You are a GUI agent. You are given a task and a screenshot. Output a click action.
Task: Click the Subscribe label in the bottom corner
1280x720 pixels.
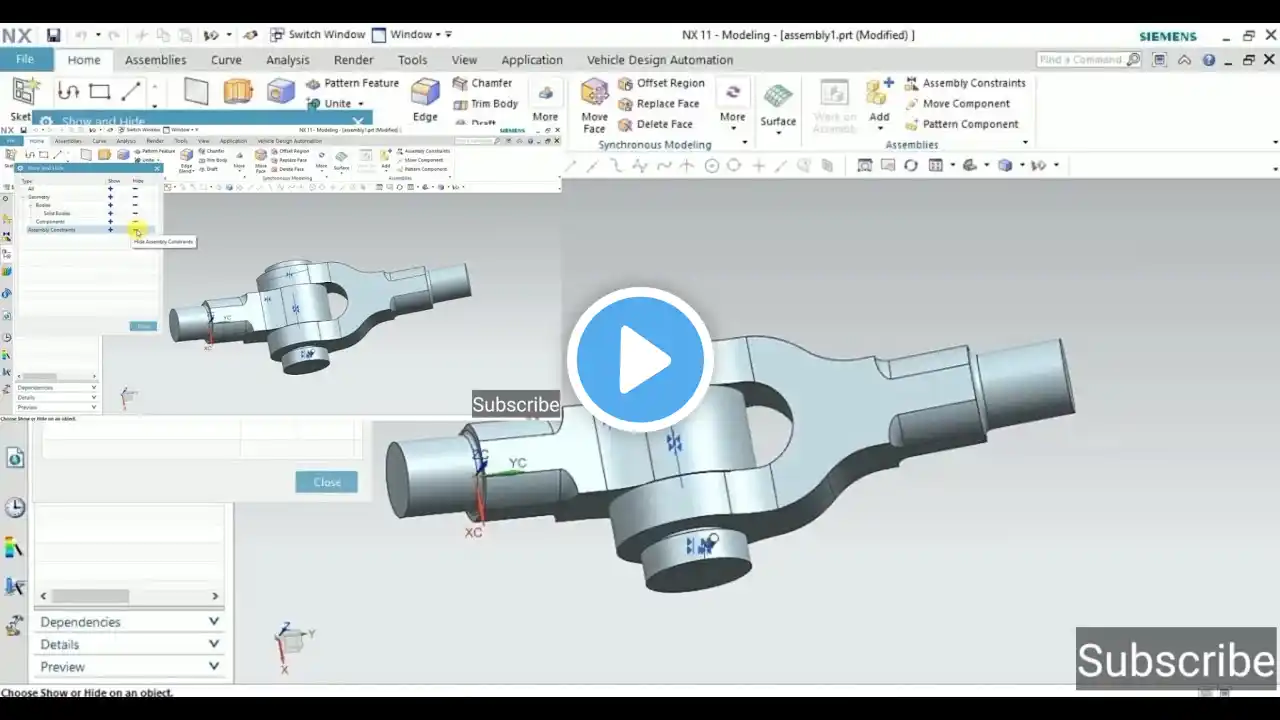click(1176, 660)
